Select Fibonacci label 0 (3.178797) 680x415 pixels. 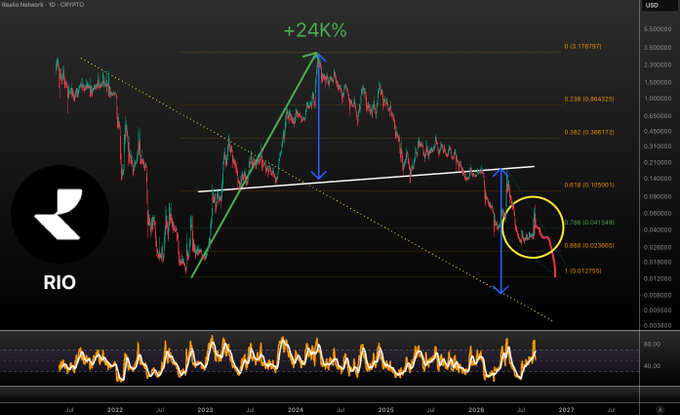583,46
